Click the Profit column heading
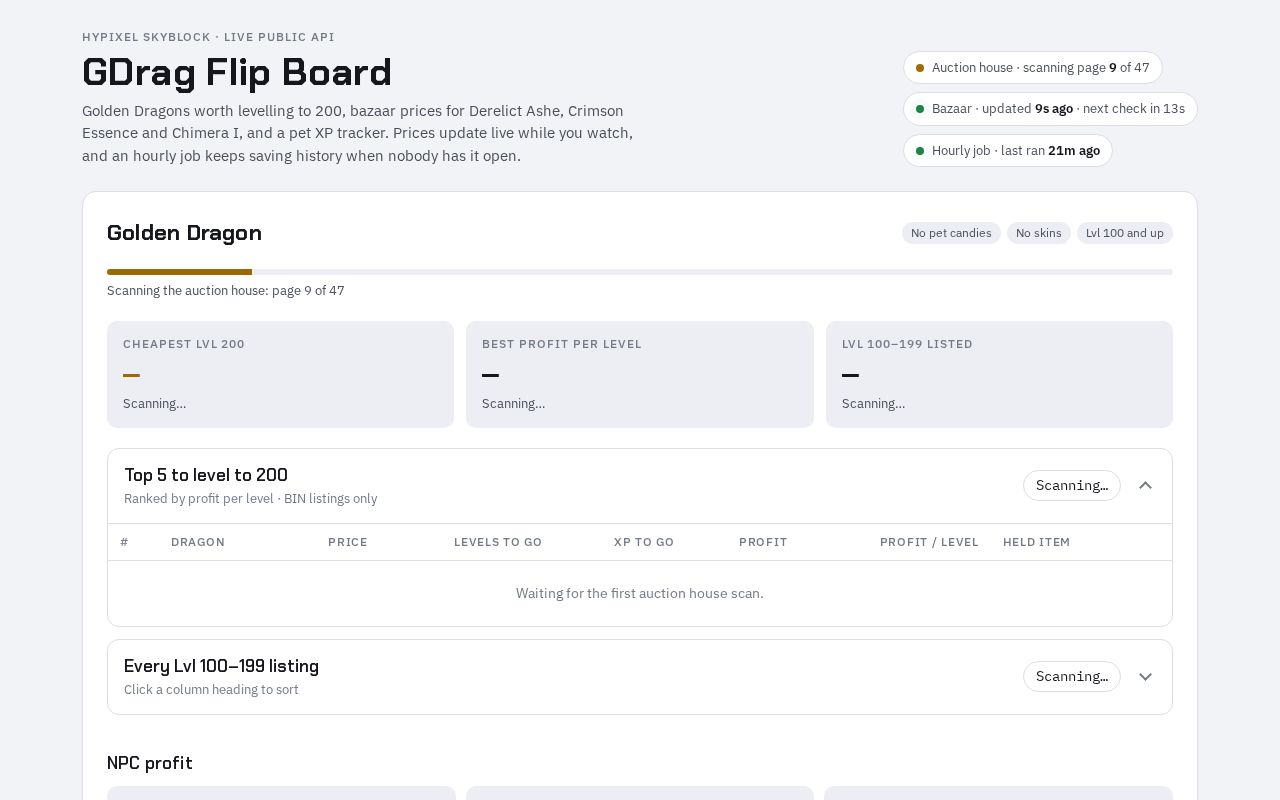This screenshot has height=800, width=1280. (763, 542)
